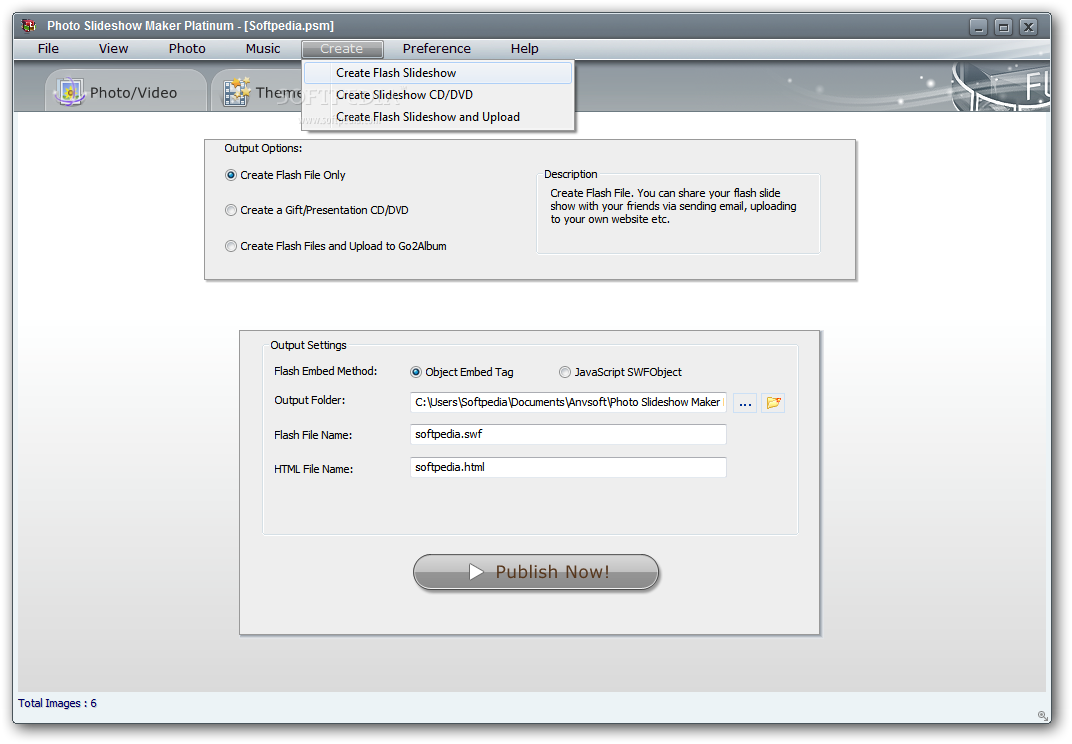
Task: Choose Create Flash Slideshow menu entry
Action: [x=438, y=72]
